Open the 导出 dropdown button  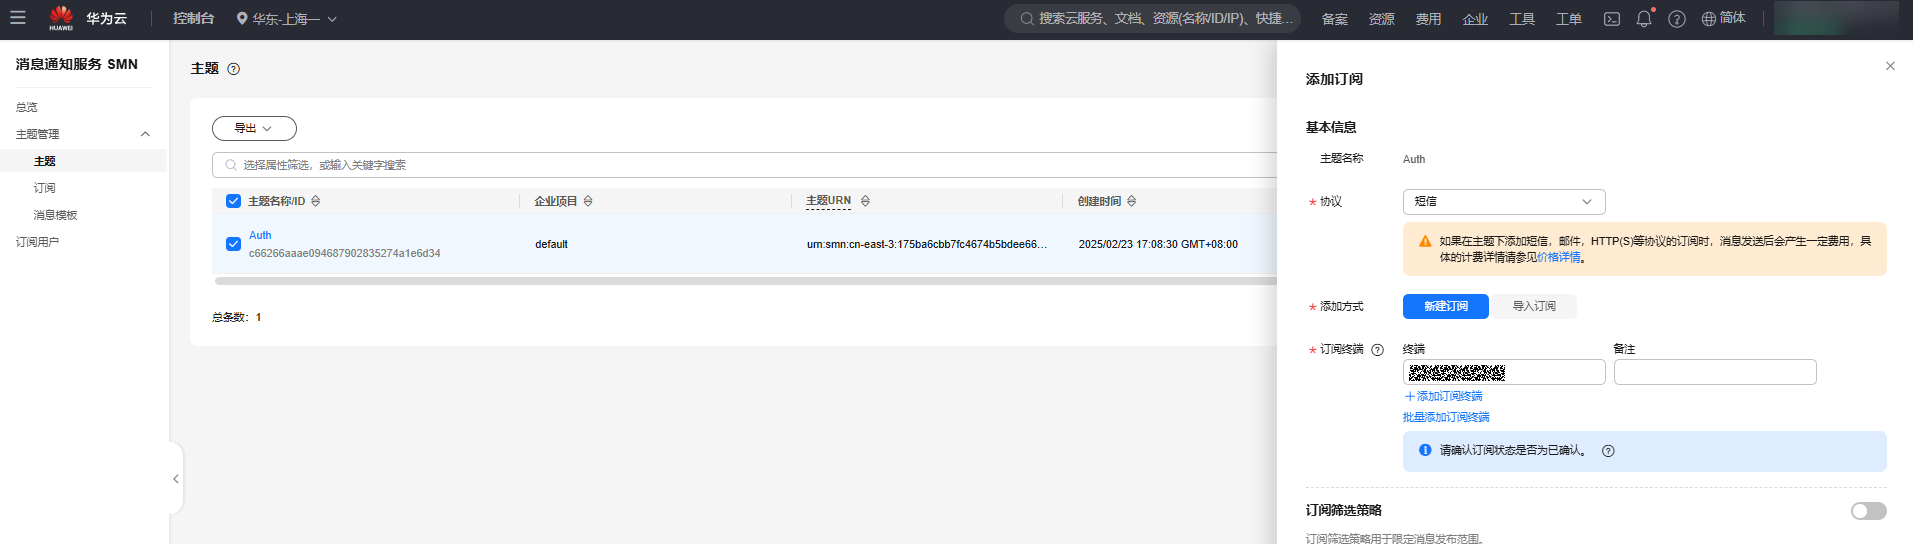(254, 128)
